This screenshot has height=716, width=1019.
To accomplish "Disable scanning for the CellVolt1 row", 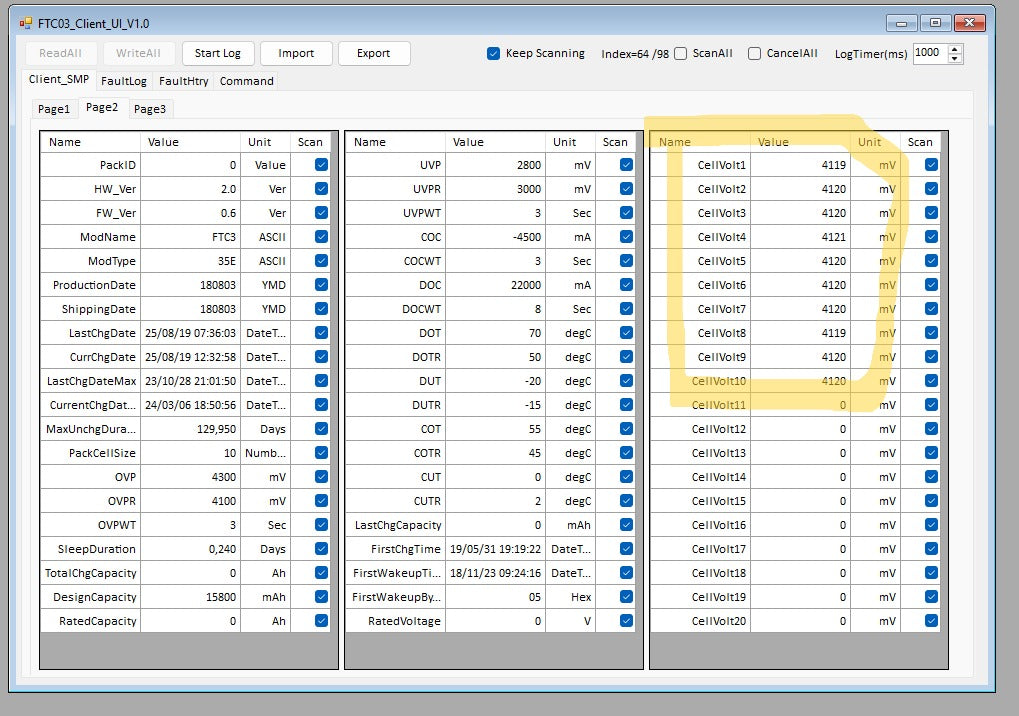I will tap(931, 164).
